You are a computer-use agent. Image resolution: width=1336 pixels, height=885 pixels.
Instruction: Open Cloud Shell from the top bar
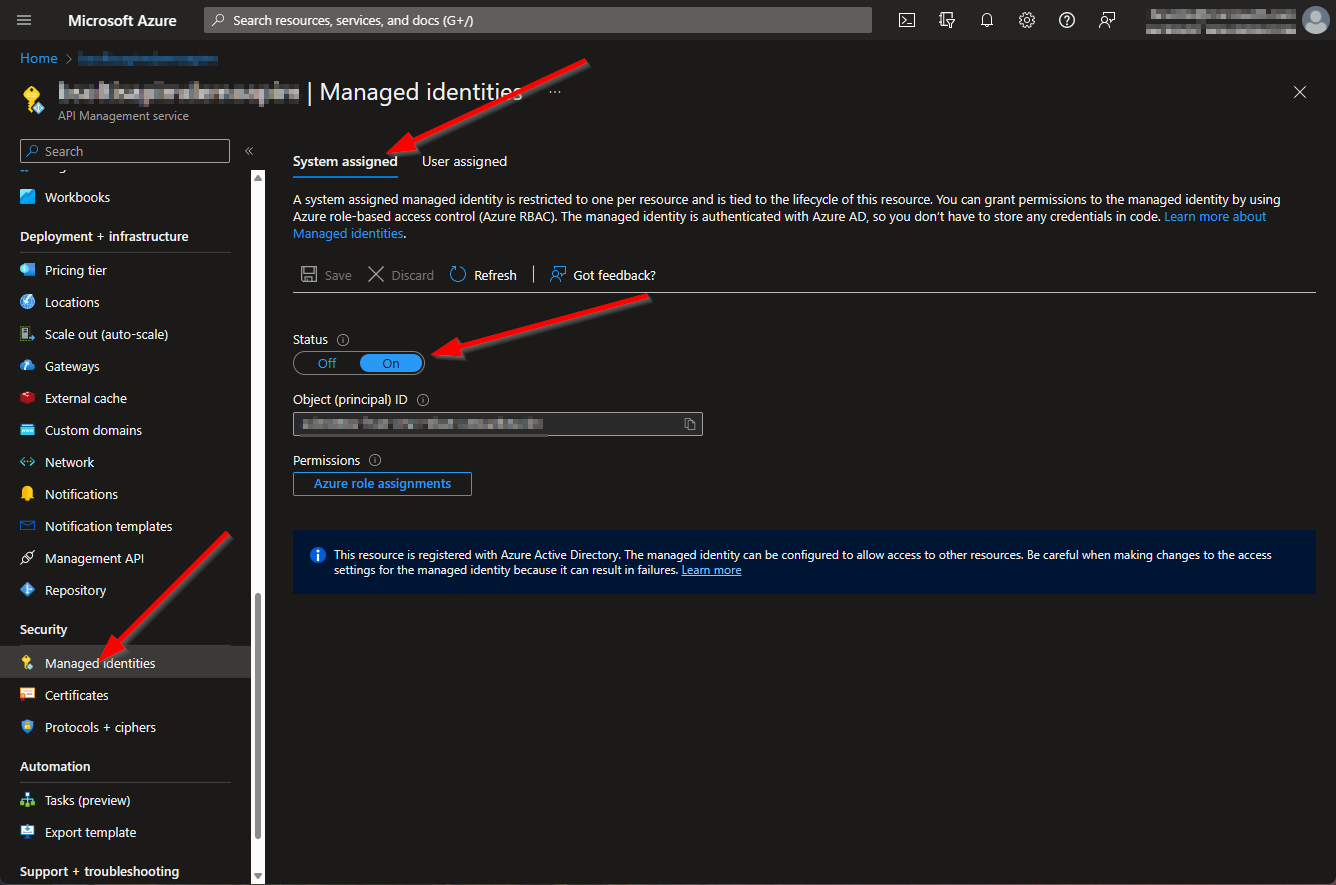907,20
